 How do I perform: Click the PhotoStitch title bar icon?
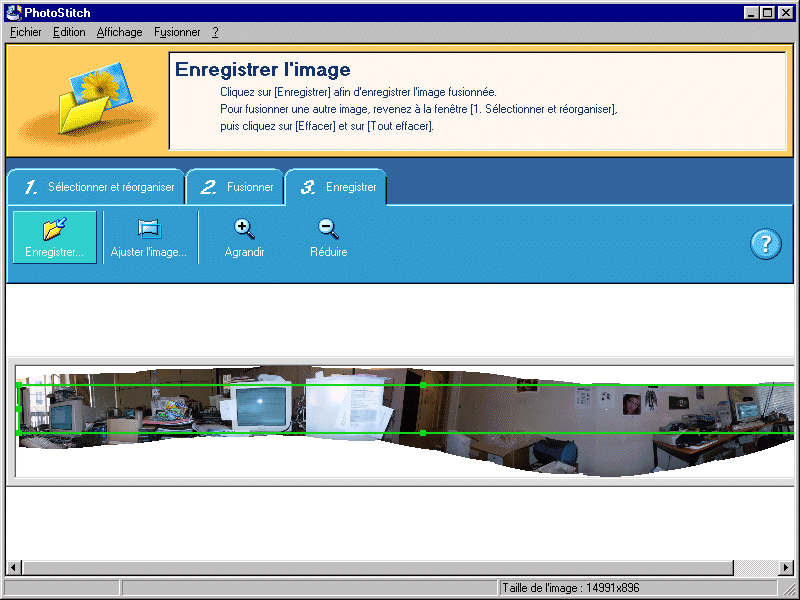[x=14, y=12]
